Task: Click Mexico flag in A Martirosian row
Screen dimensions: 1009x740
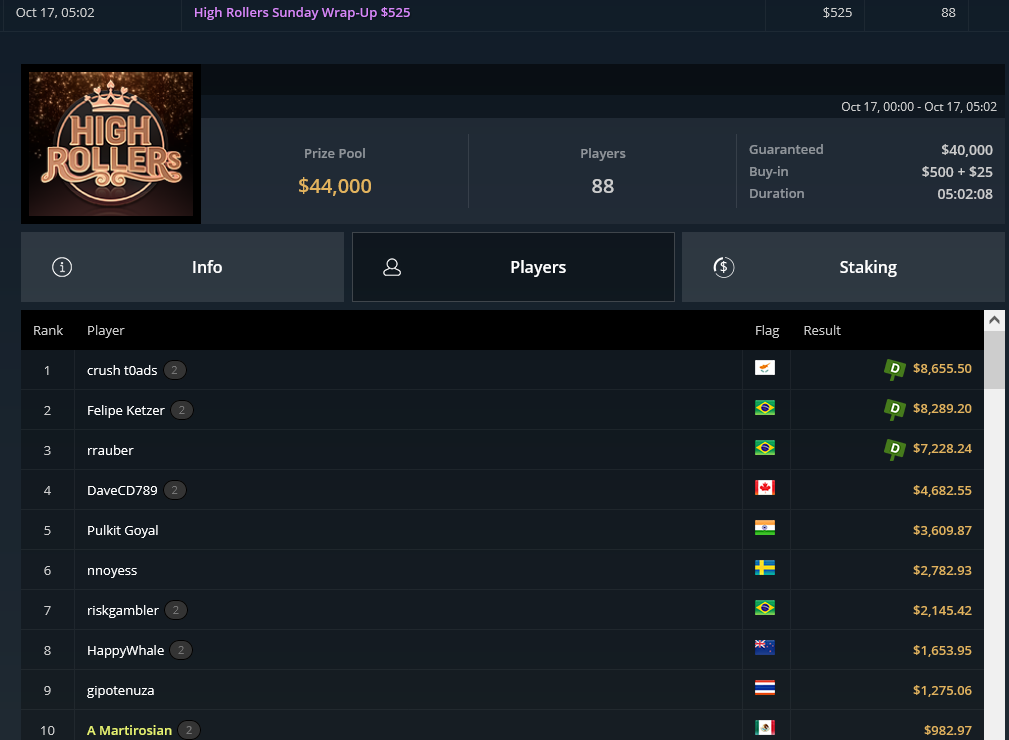Action: point(764,727)
